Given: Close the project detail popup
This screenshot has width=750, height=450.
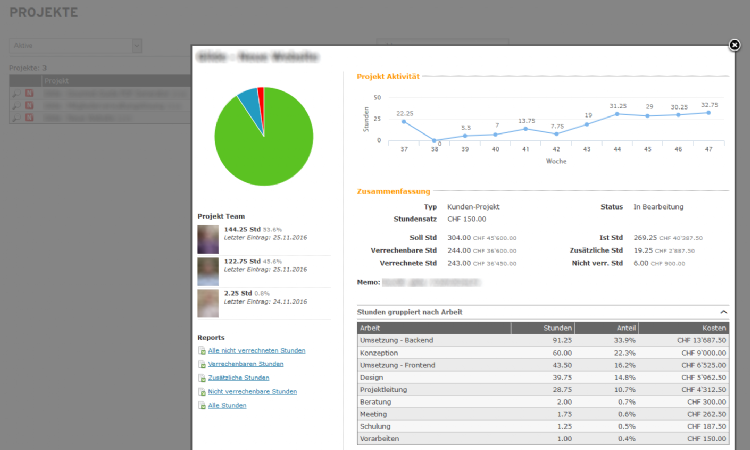Looking at the screenshot, I should 734,45.
